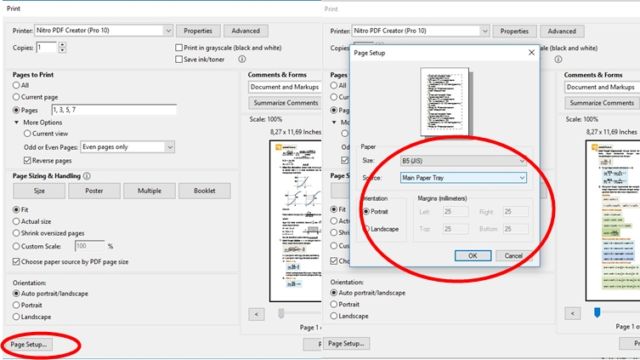The height and width of the screenshot is (360, 640).
Task: Select the Custom Scale radio option
Action: (x=16, y=246)
